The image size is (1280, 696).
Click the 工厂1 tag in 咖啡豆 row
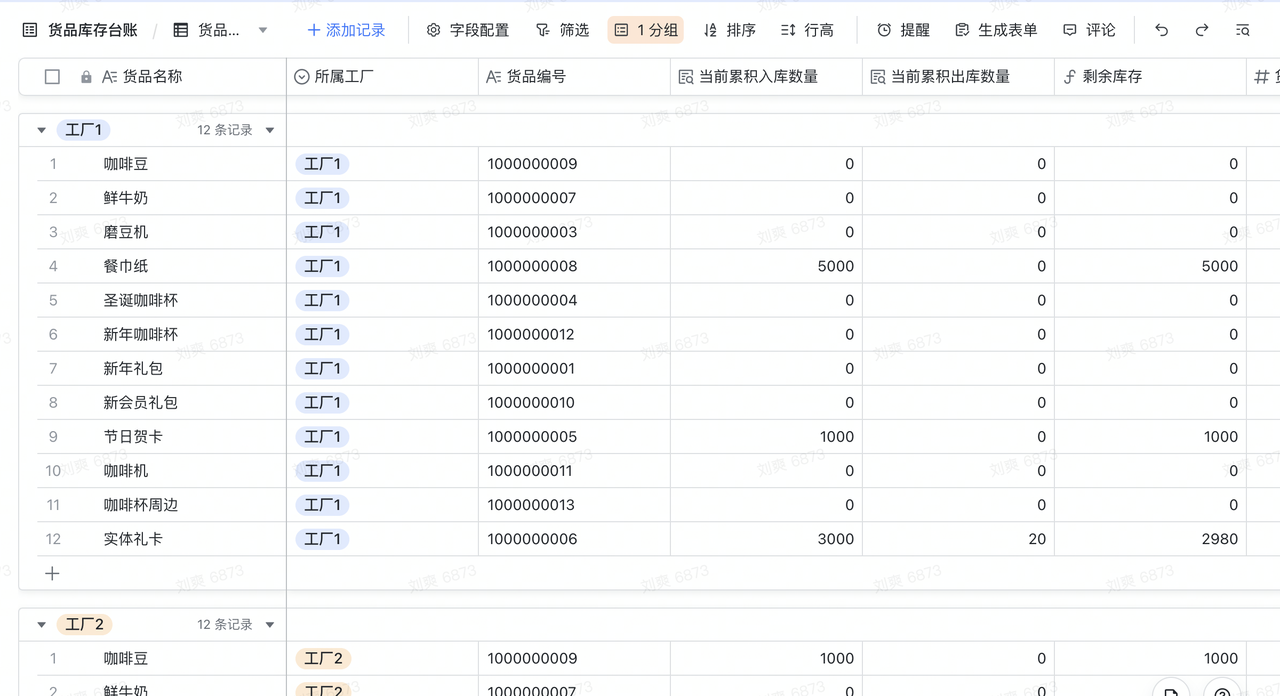322,164
